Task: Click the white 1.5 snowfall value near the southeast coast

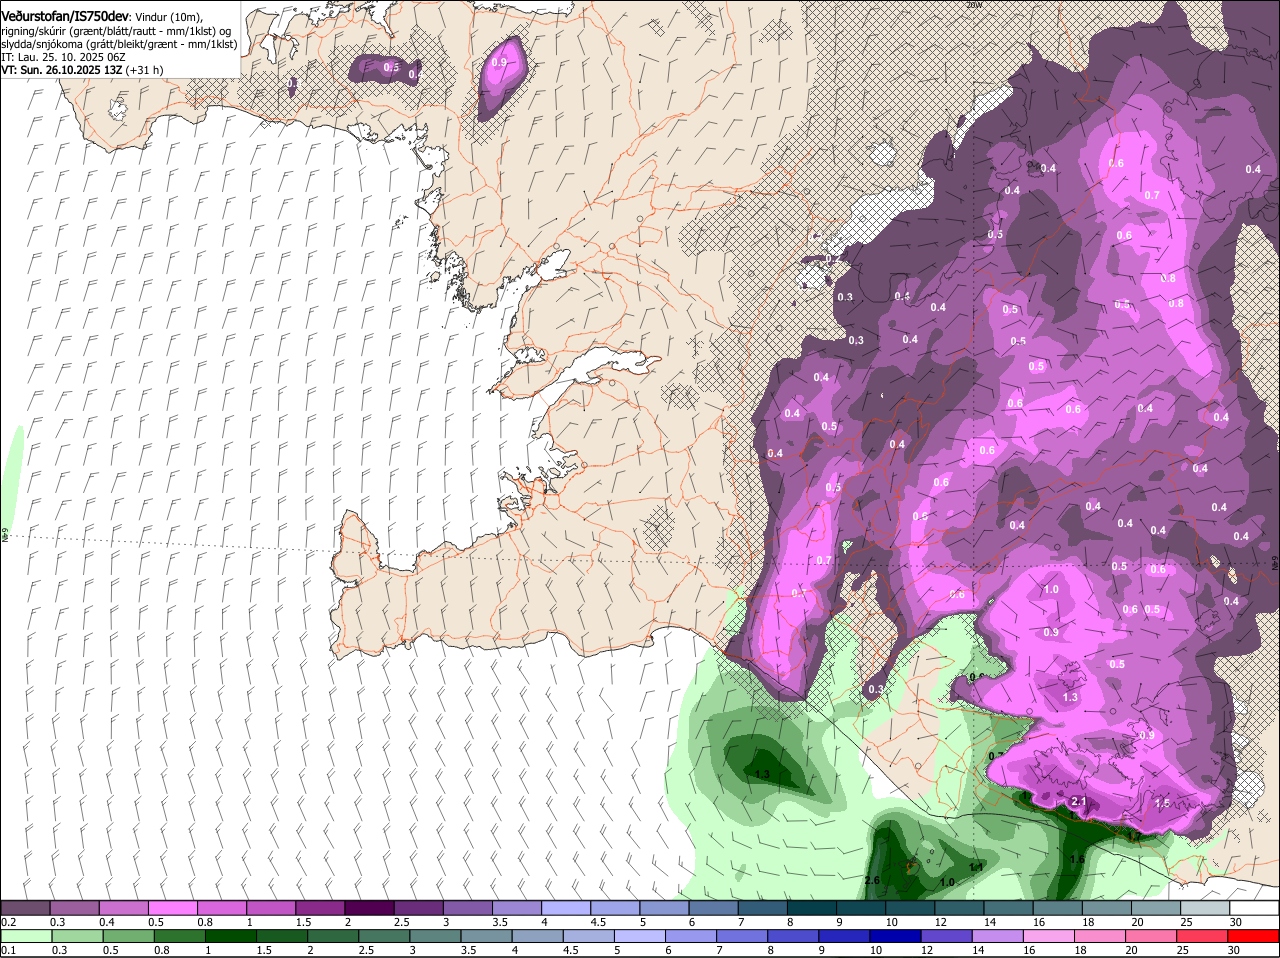Action: 1162,803
